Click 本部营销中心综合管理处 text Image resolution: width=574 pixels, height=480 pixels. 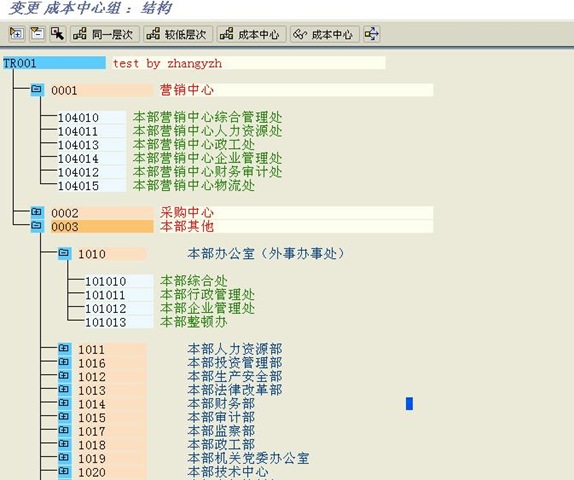(207, 117)
